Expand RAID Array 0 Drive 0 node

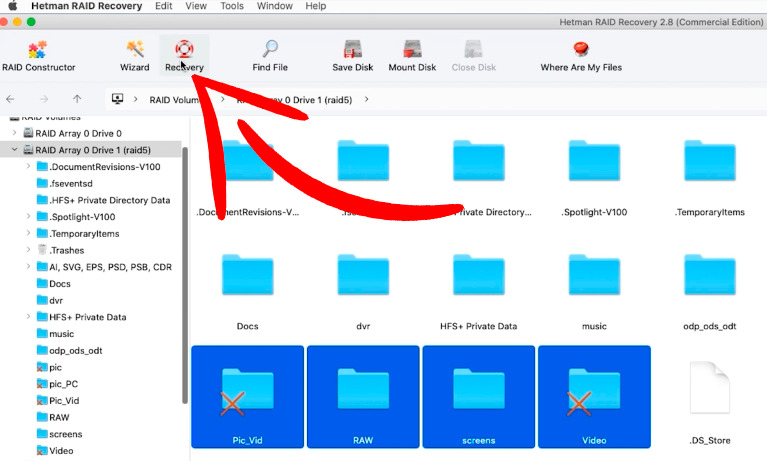click(x=14, y=133)
